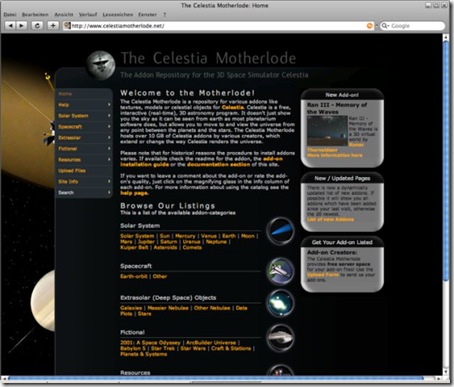Open the documentation section link
This screenshot has width=454, height=387.
[x=218, y=164]
